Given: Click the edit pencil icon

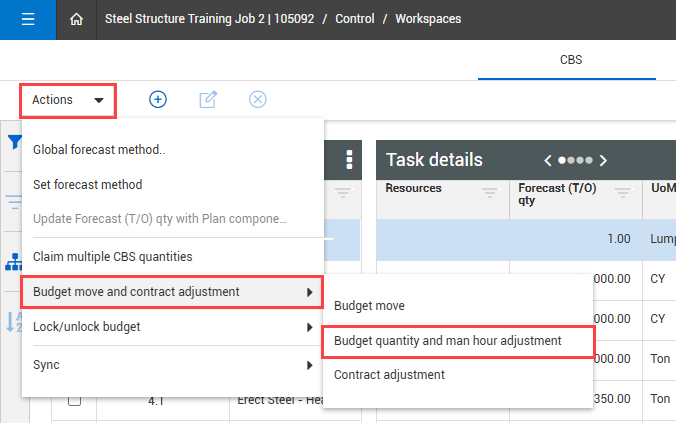Looking at the screenshot, I should (x=208, y=99).
